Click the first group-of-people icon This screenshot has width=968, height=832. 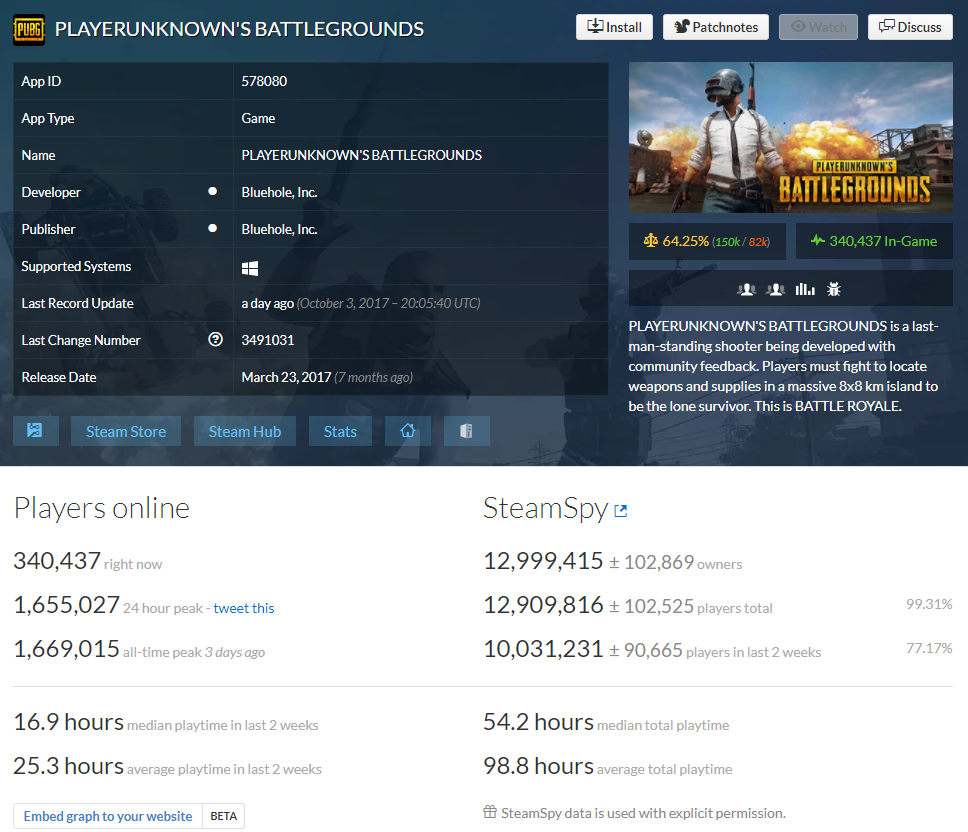pos(746,289)
